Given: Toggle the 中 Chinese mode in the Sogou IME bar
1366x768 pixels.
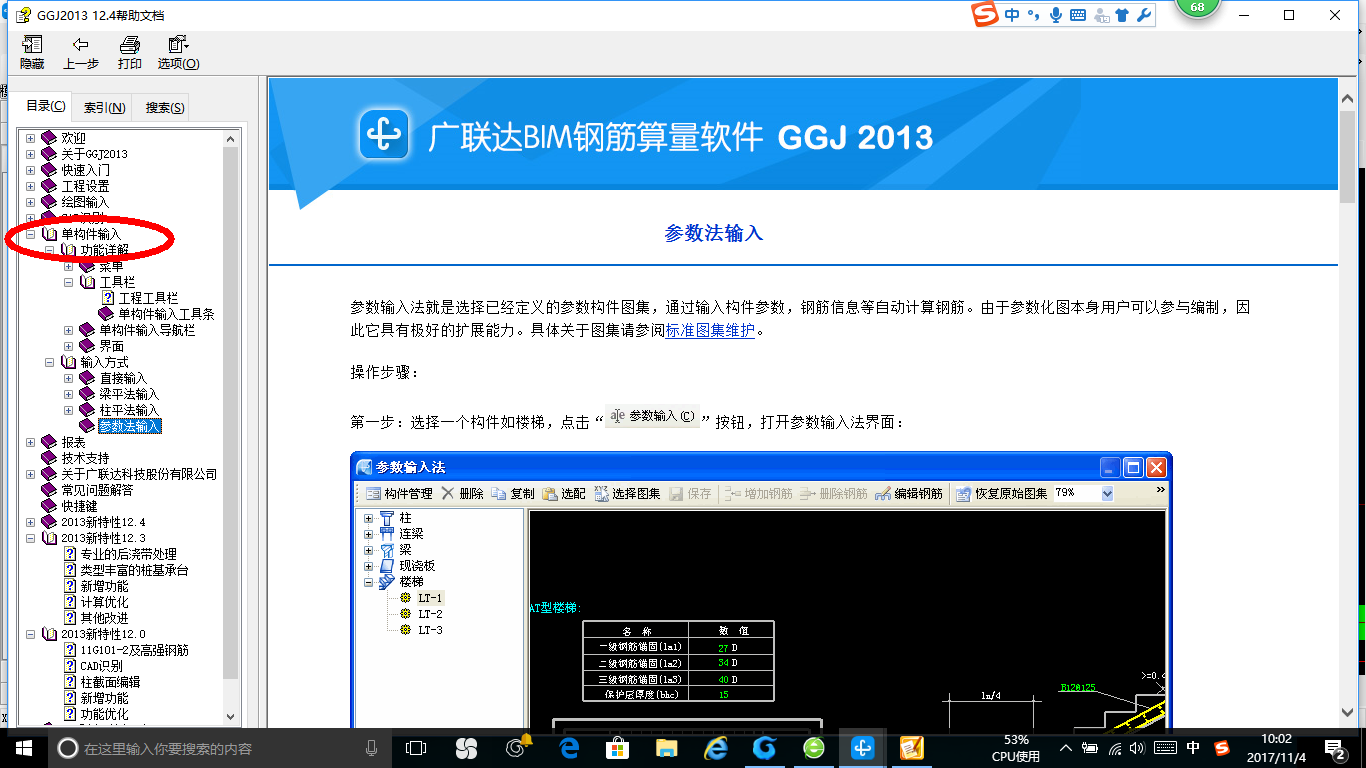Looking at the screenshot, I should (1012, 15).
